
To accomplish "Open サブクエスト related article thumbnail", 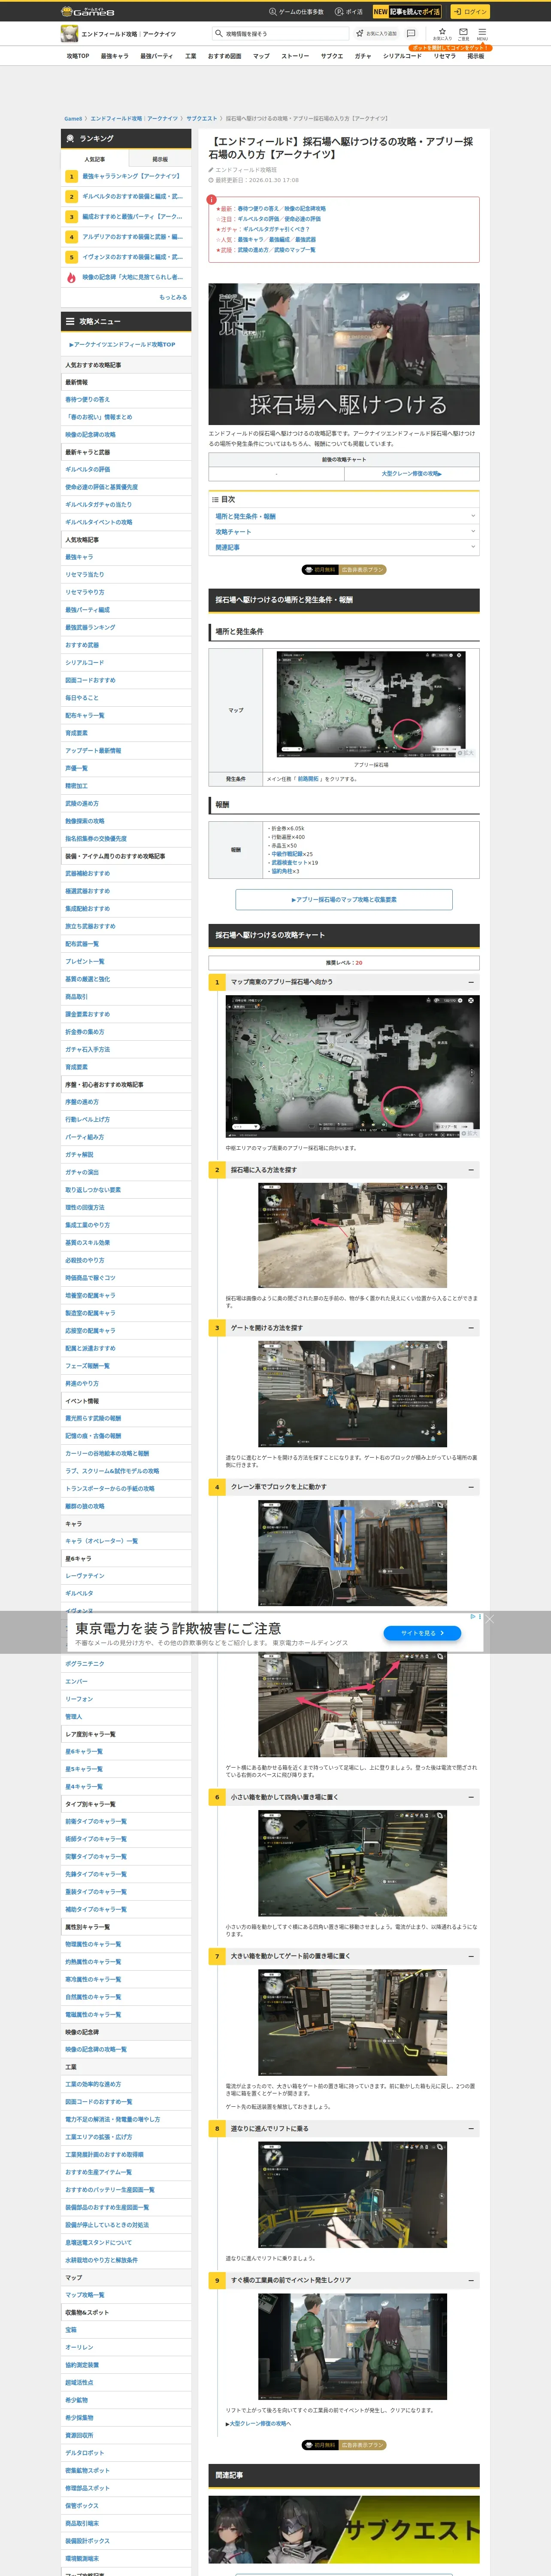I will pos(344,2530).
